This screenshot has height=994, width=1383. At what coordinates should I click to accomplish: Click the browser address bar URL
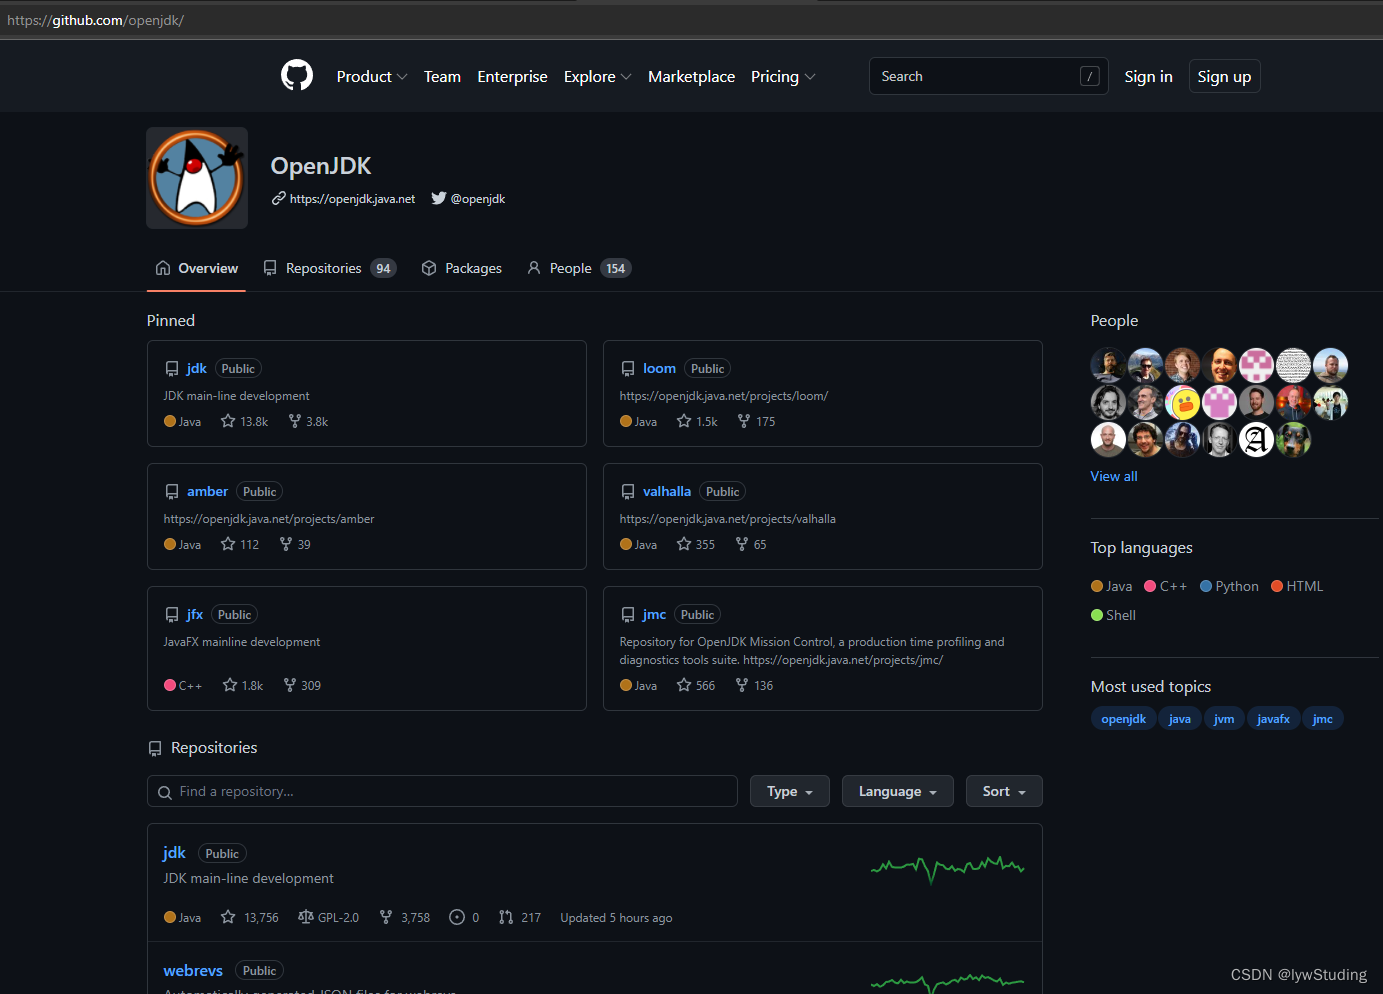(x=96, y=20)
